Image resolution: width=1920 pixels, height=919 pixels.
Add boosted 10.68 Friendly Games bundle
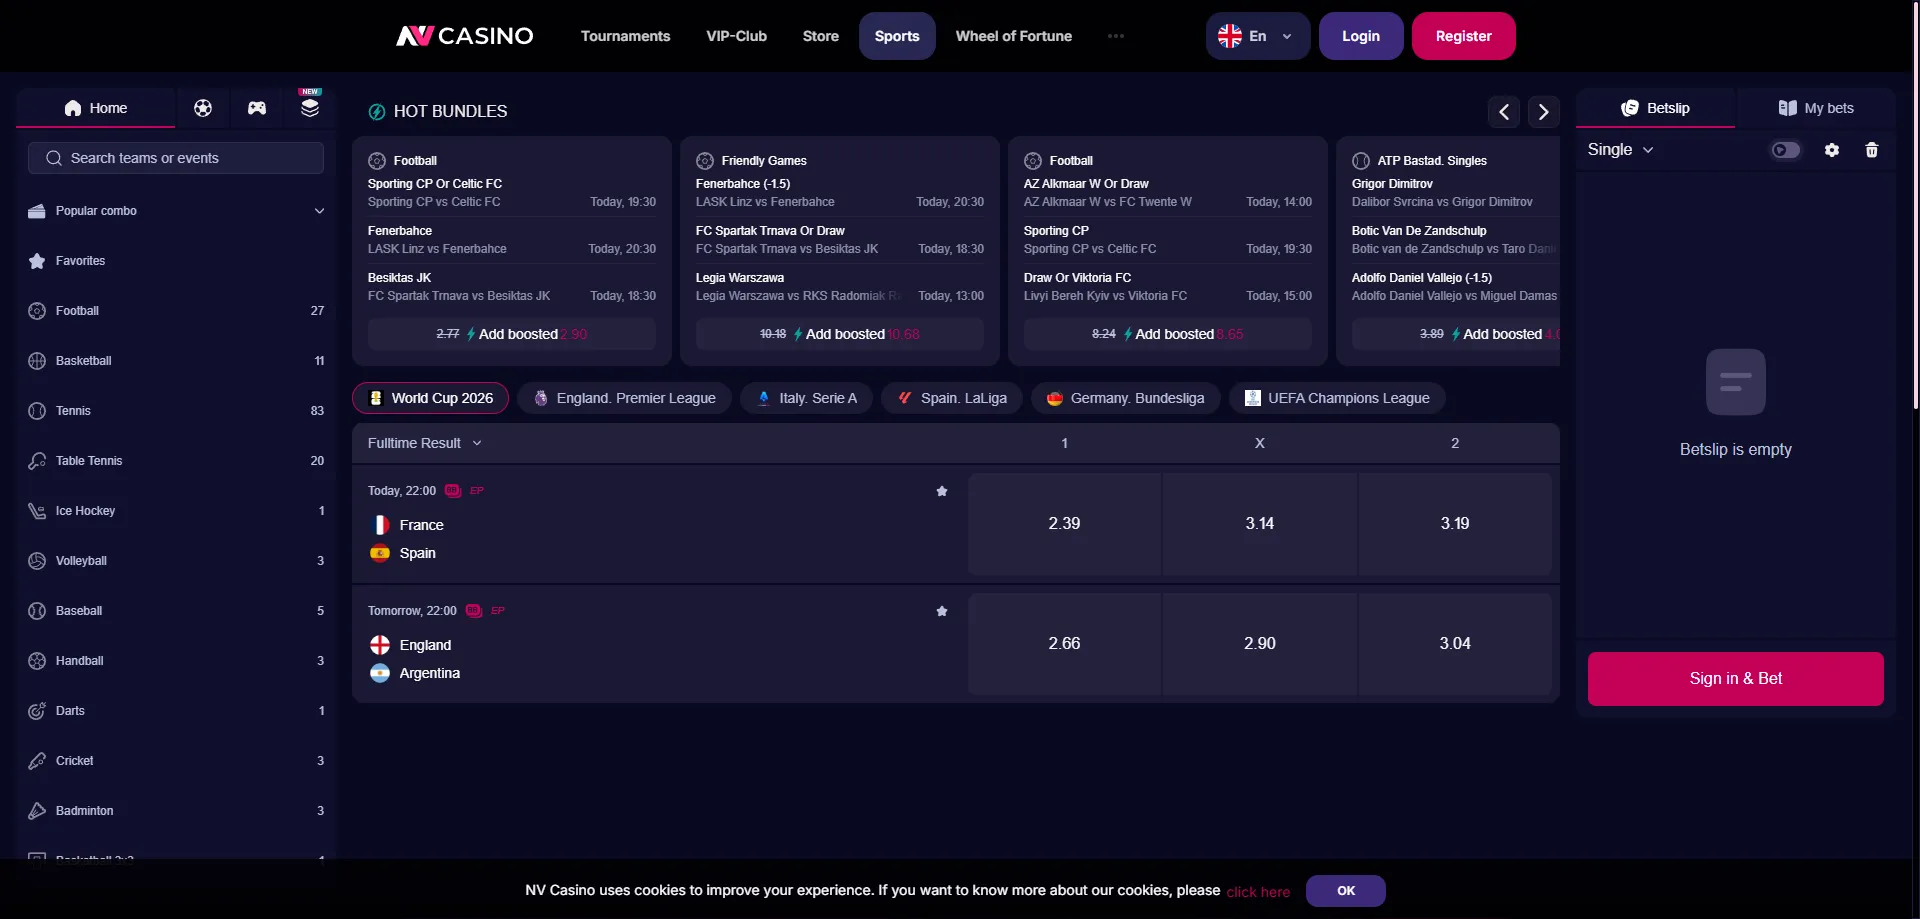tap(840, 334)
